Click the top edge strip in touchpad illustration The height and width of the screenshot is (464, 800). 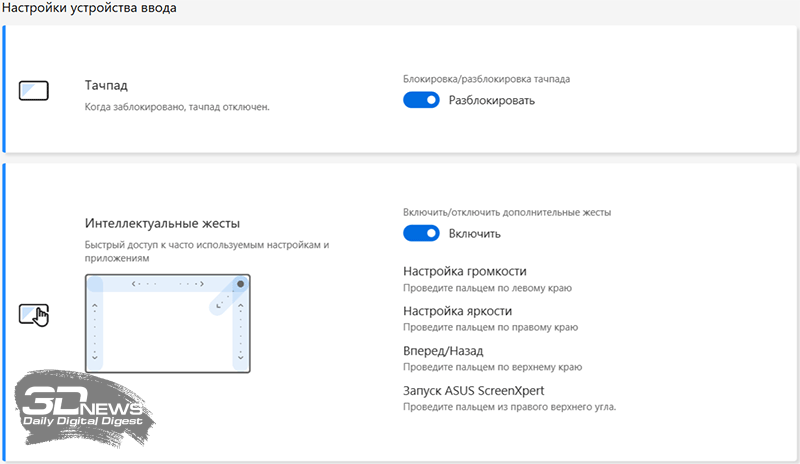pyautogui.click(x=167, y=284)
